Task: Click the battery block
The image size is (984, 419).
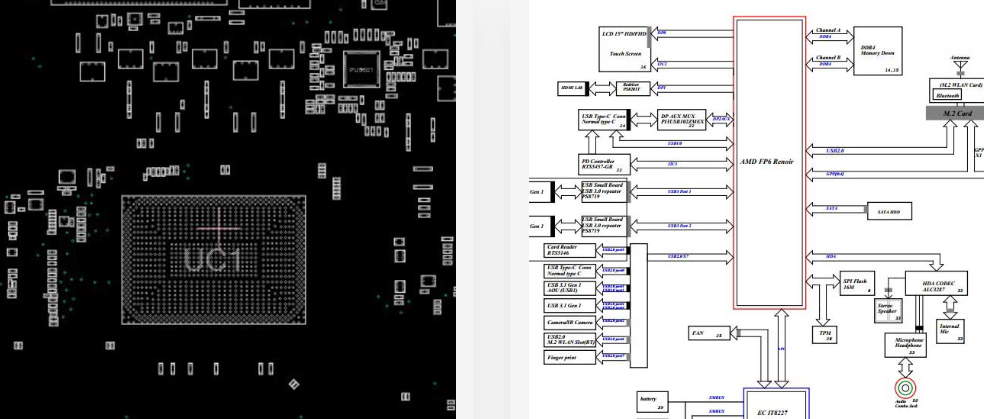Action: [653, 402]
